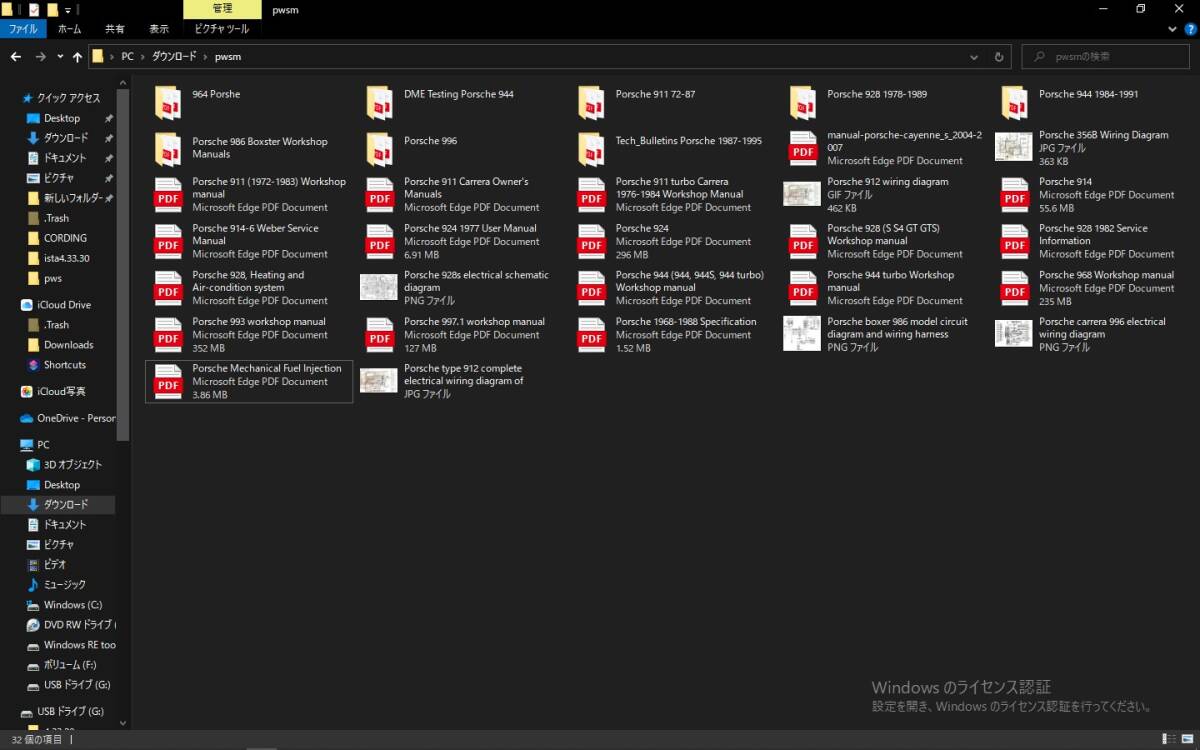
Task: Open the address bar history dropdown
Action: coord(975,57)
